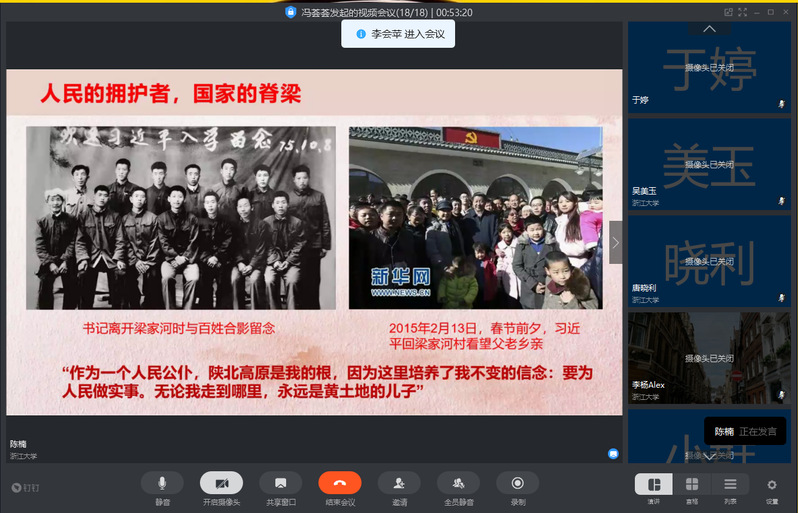Invite participants using 邀请 button
The image size is (798, 513).
coord(400,483)
